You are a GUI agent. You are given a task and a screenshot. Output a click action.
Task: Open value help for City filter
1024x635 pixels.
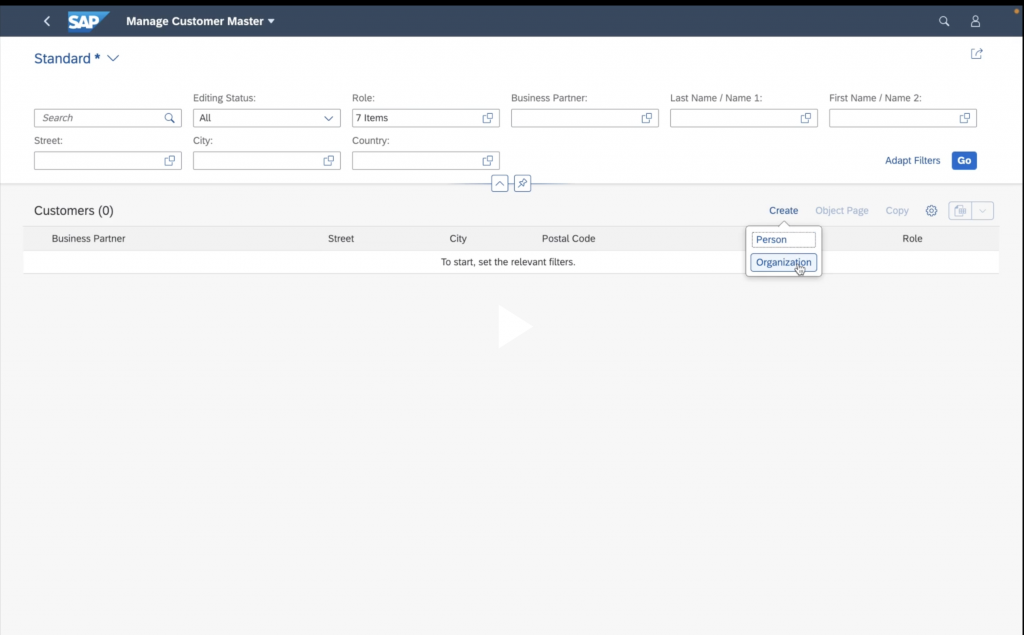click(x=329, y=161)
